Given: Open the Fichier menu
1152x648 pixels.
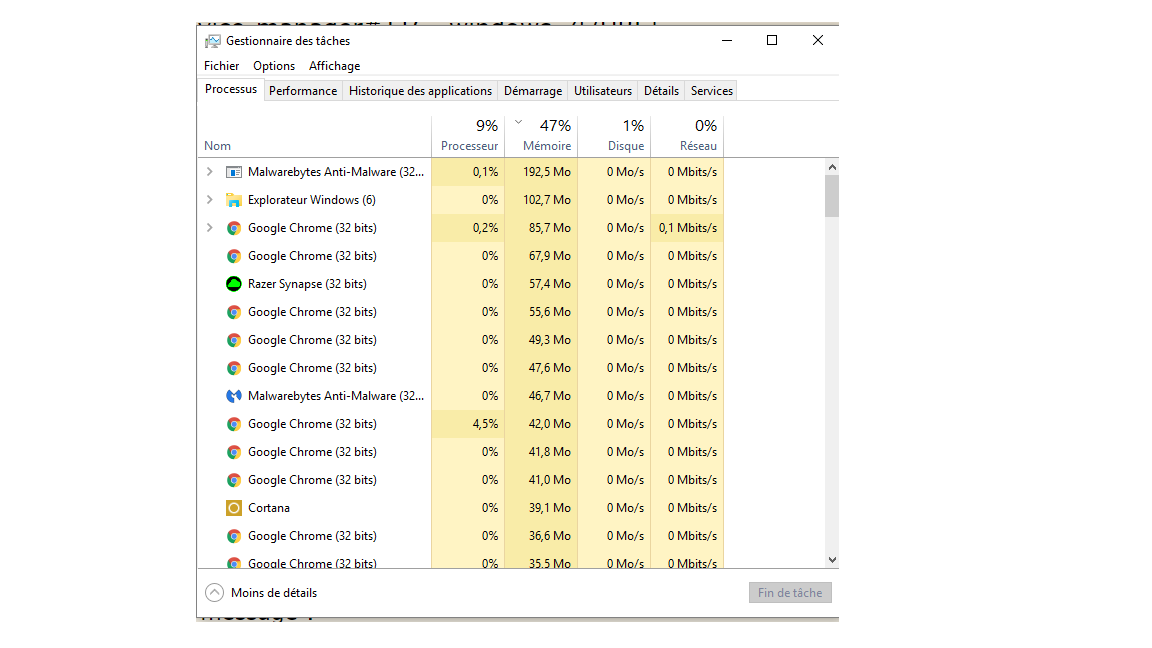Looking at the screenshot, I should pyautogui.click(x=222, y=66).
